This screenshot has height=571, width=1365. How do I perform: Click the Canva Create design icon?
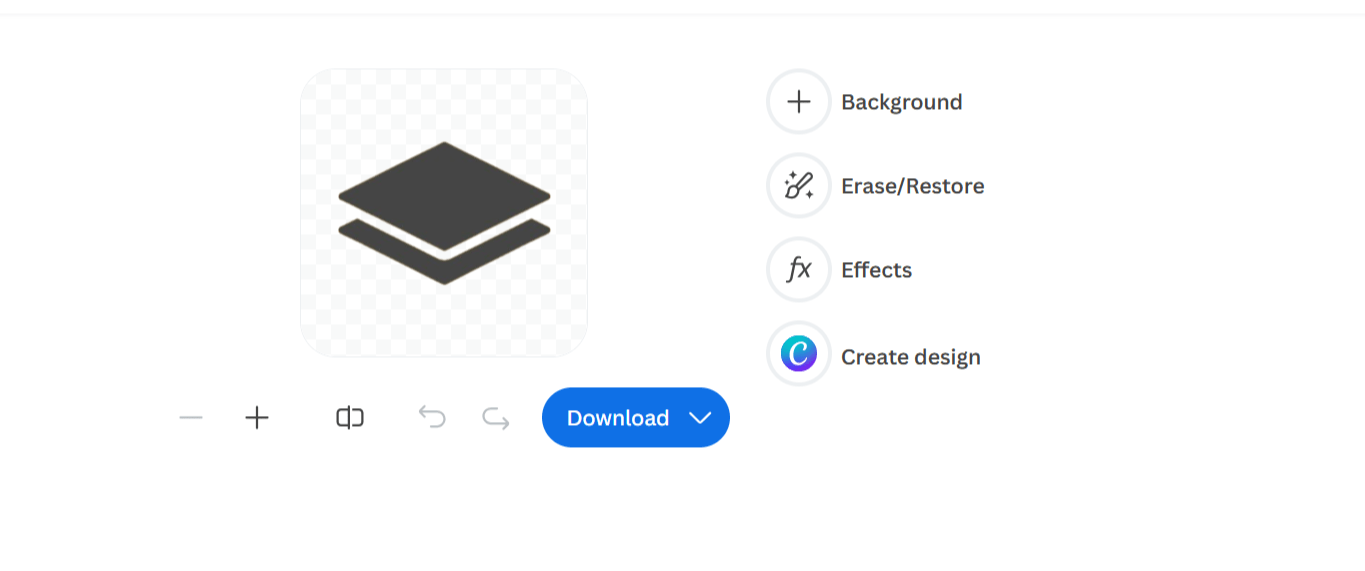[799, 354]
